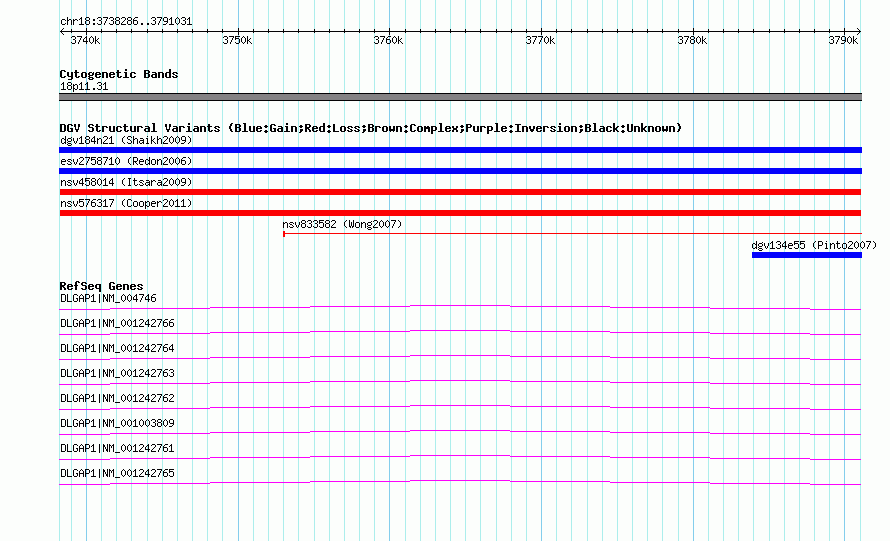This screenshot has height=541, width=890.
Task: Select the nsv833582 (Wong2007) variant label
Action: click(342, 224)
